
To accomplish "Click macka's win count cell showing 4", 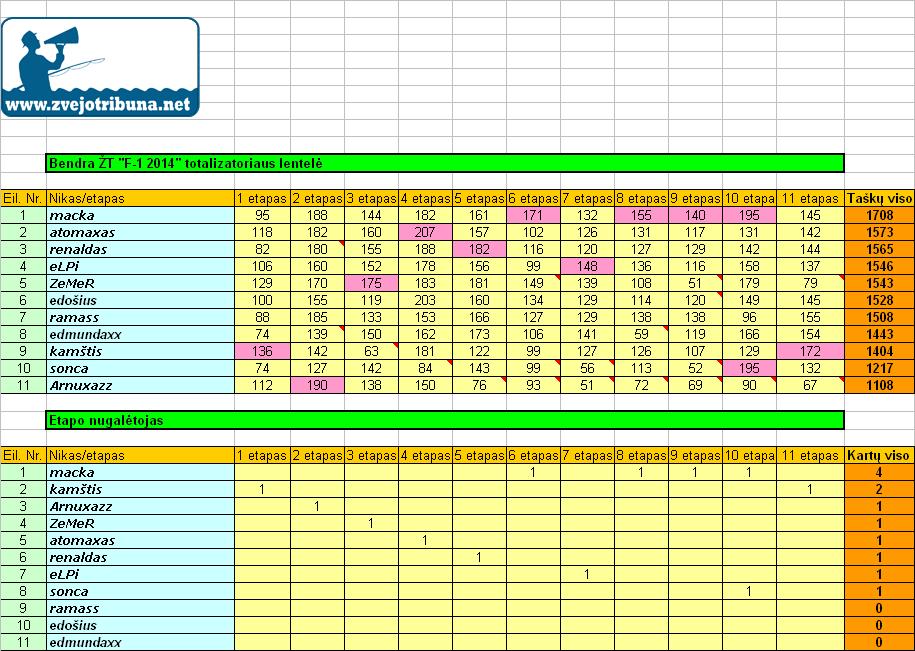I will 879,472.
